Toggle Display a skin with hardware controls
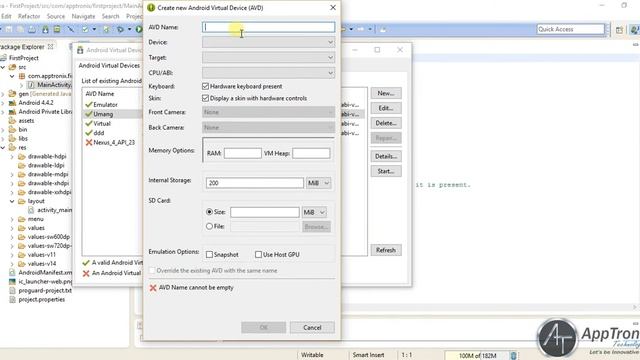The height and width of the screenshot is (360, 640). [205, 98]
